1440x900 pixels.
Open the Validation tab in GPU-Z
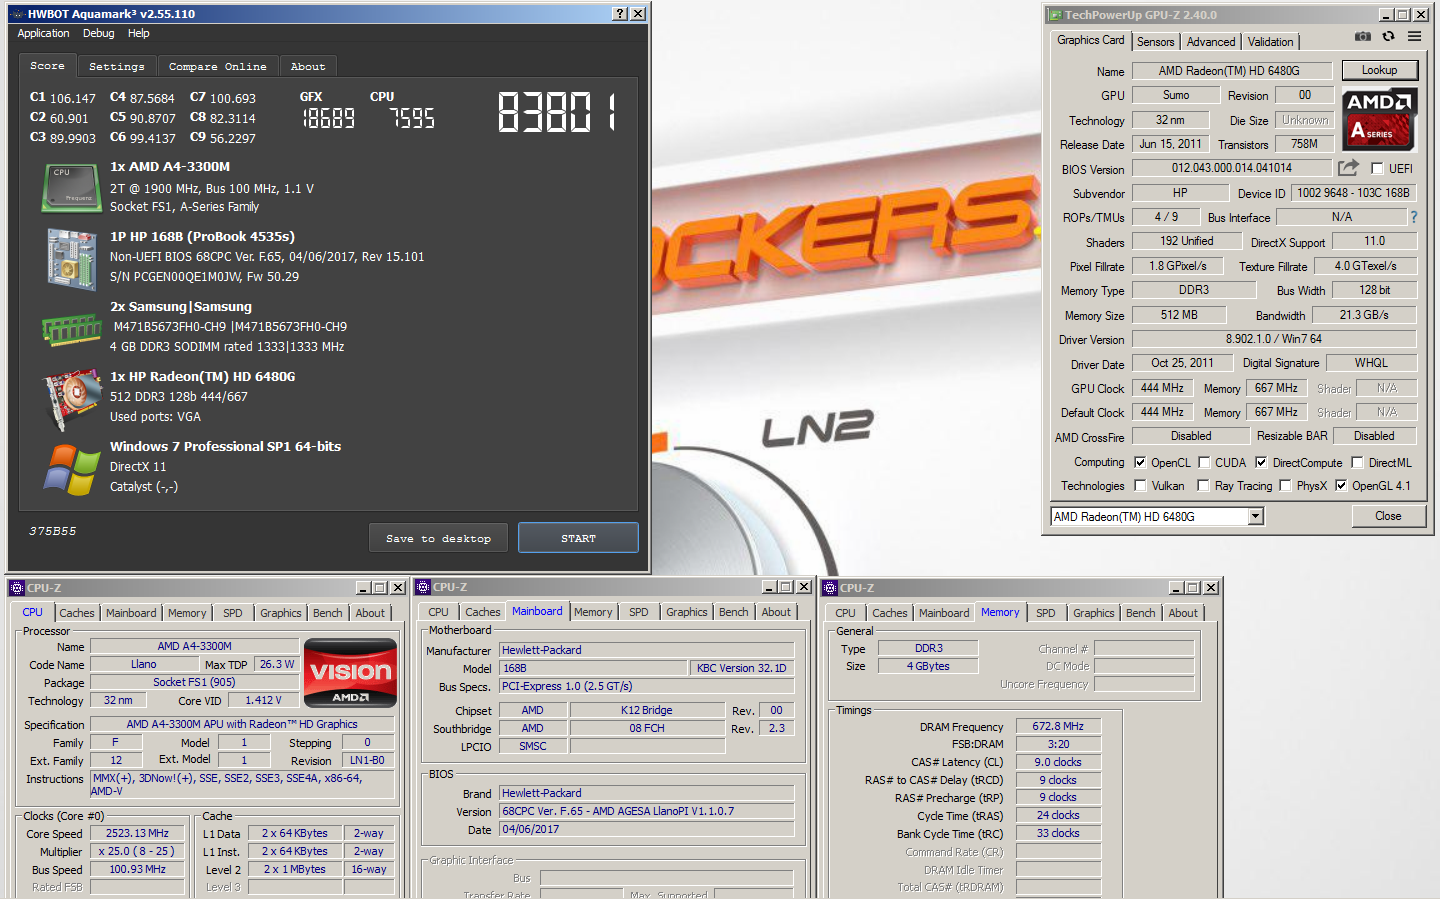(1270, 41)
